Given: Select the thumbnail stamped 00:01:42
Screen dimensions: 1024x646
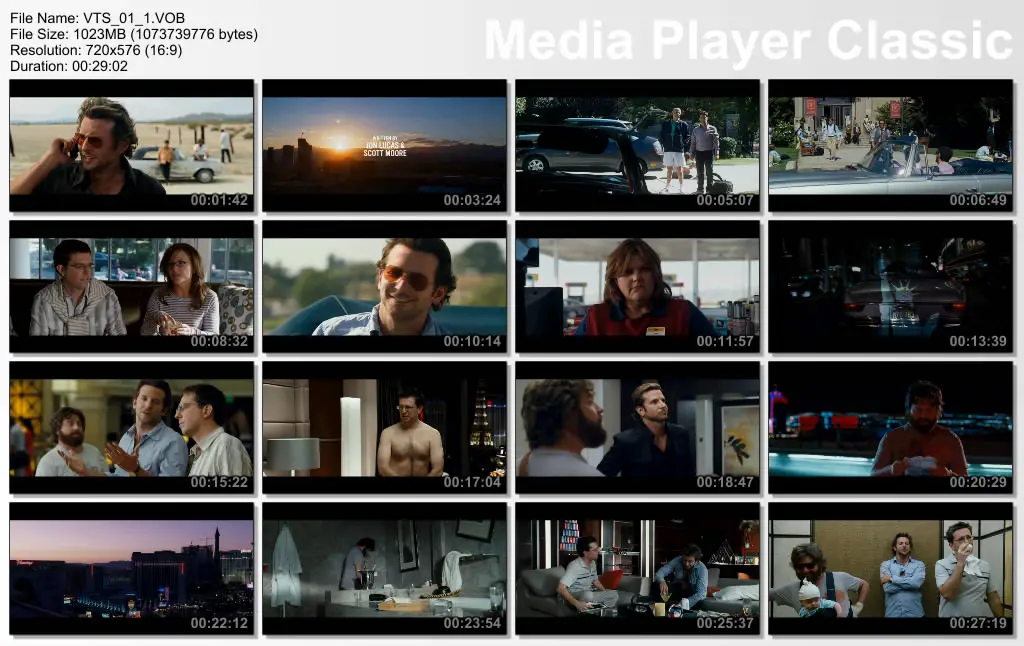Looking at the screenshot, I should click(x=131, y=146).
